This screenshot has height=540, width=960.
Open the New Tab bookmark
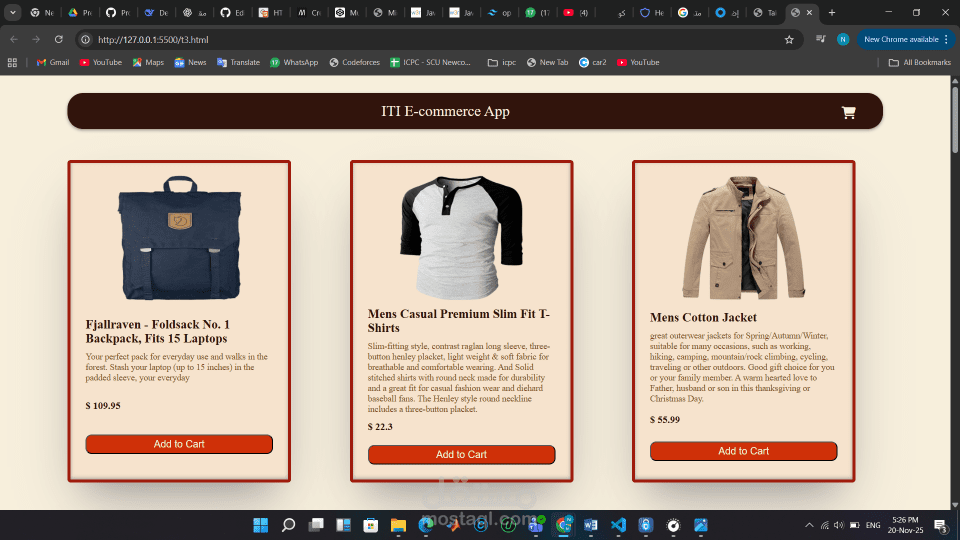point(547,62)
